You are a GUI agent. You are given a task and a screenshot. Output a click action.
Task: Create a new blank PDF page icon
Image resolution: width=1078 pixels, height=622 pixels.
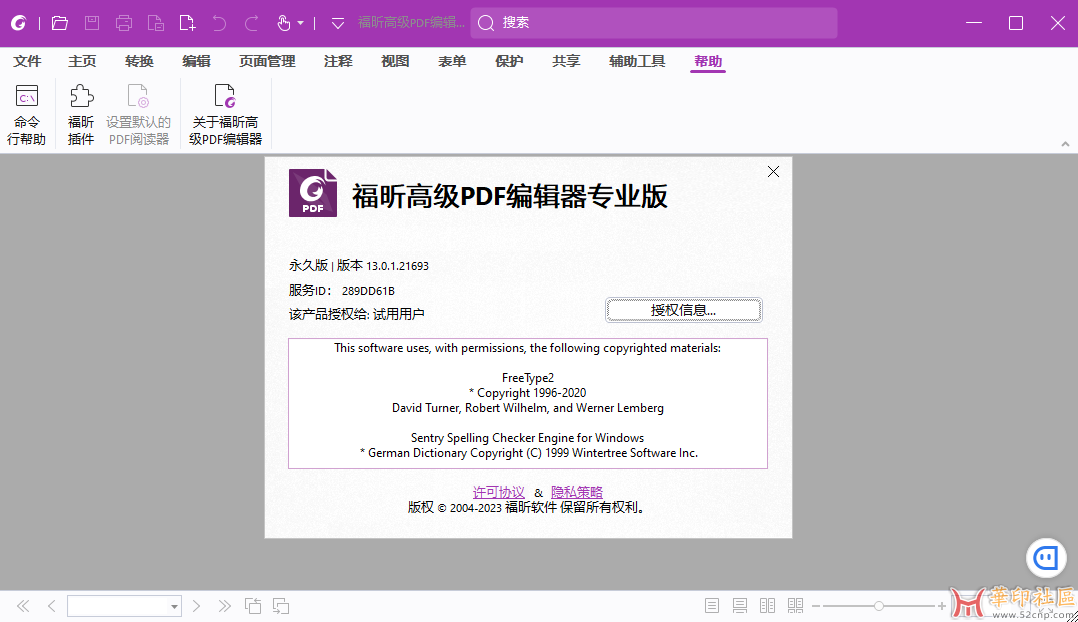[187, 23]
